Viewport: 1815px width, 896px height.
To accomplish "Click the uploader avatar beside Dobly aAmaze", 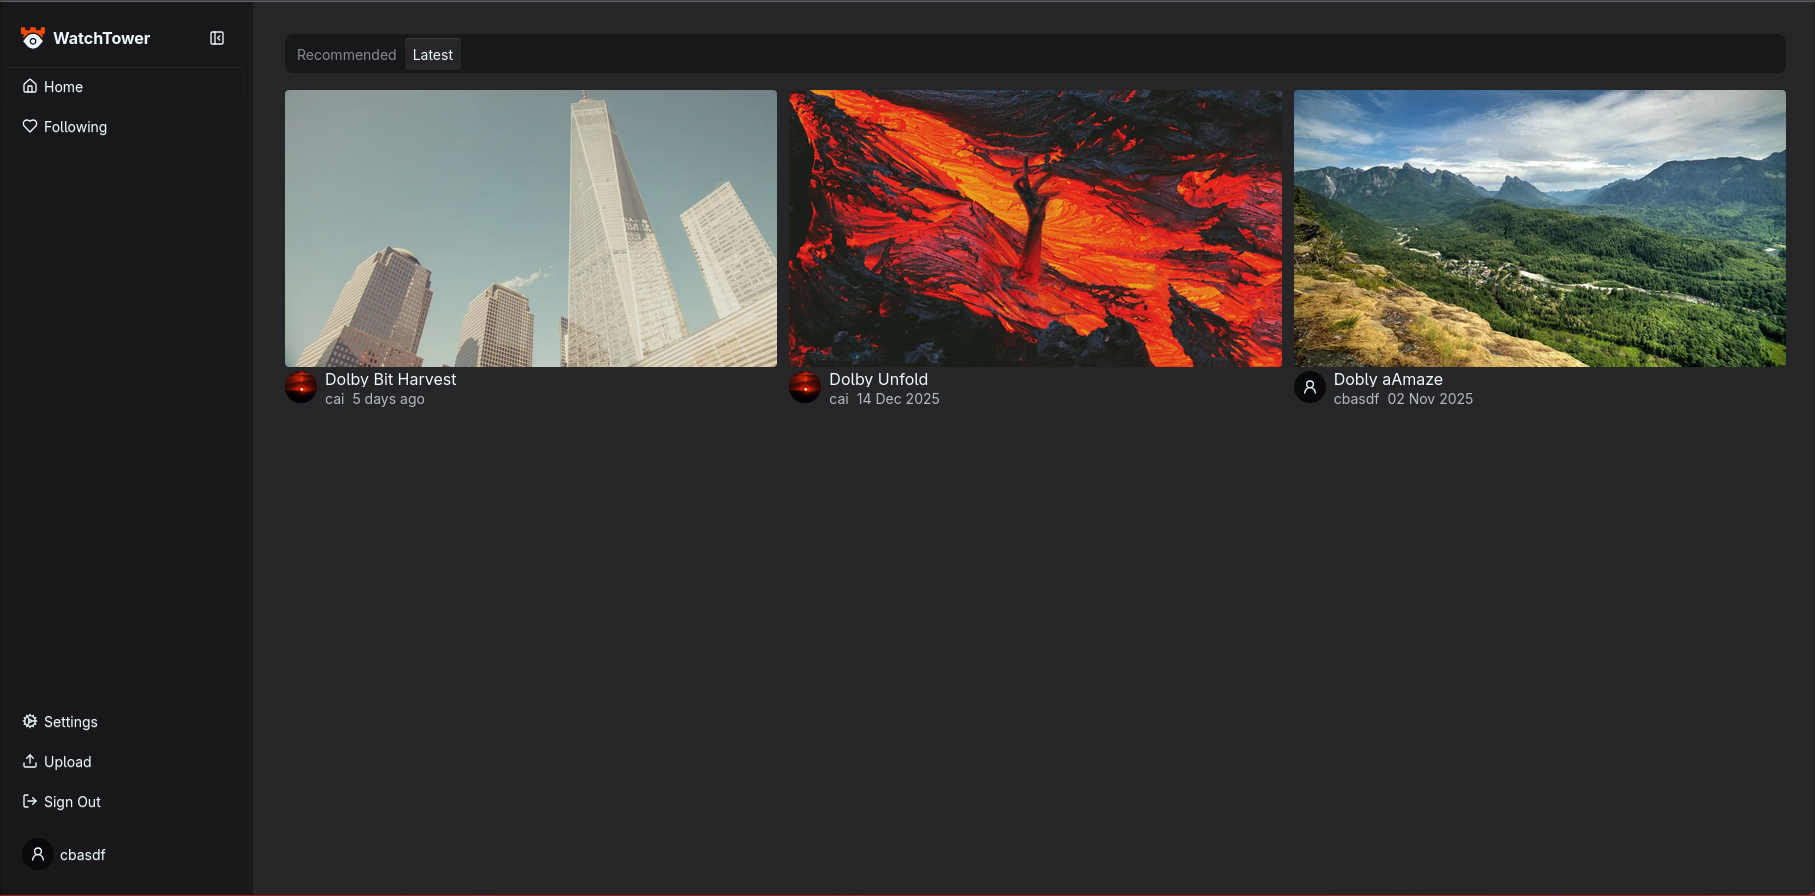I will tap(1309, 387).
